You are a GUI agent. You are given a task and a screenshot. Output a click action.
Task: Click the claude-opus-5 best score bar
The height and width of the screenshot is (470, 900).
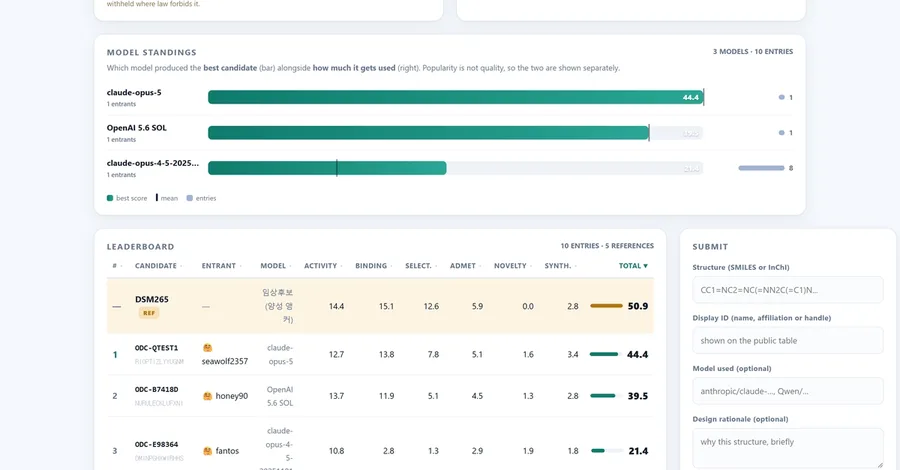tap(456, 98)
